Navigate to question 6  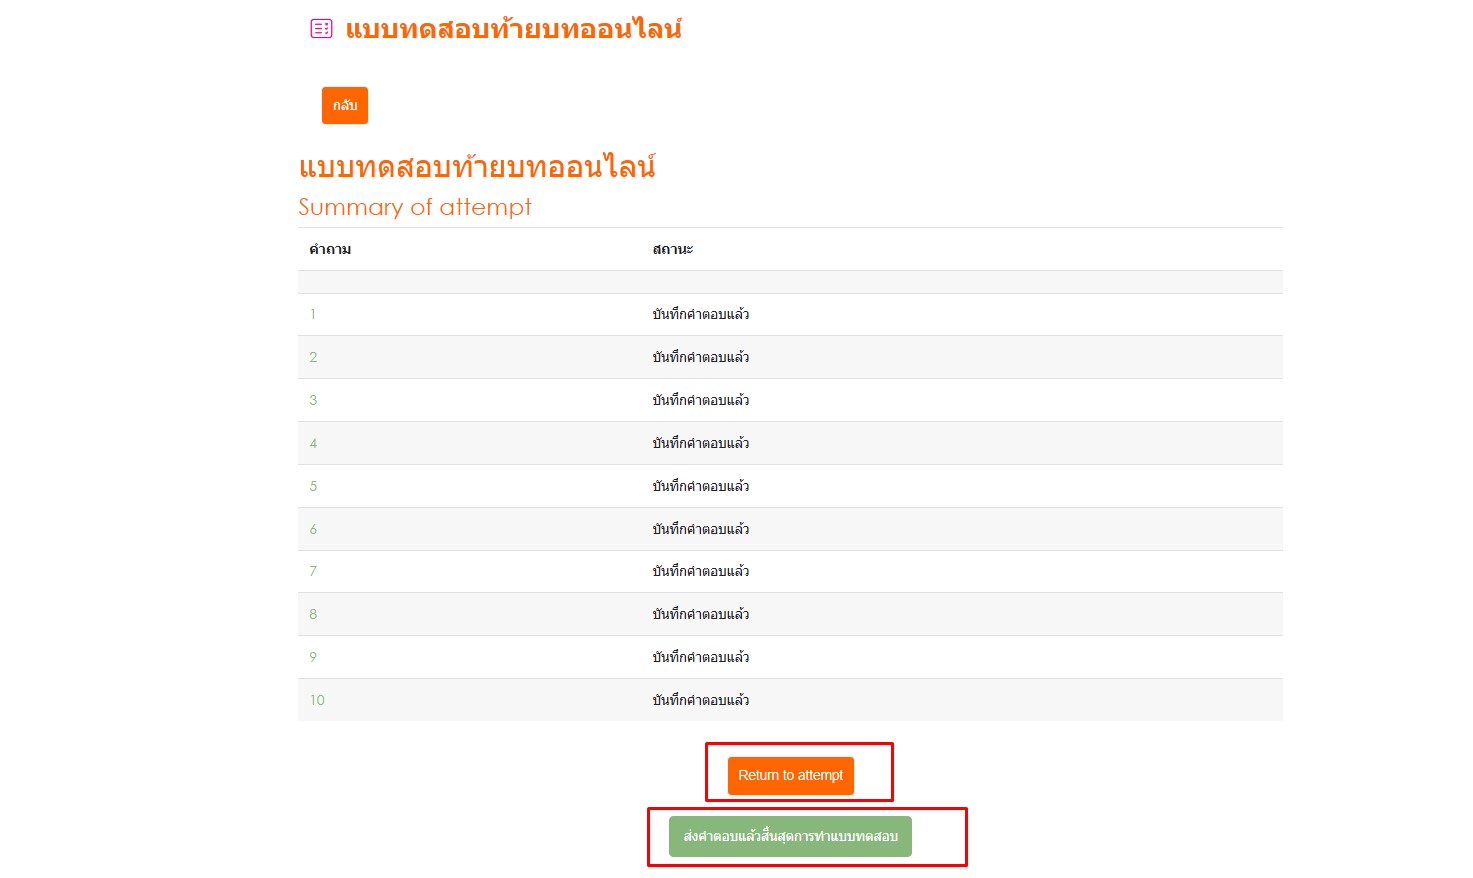tap(313, 530)
